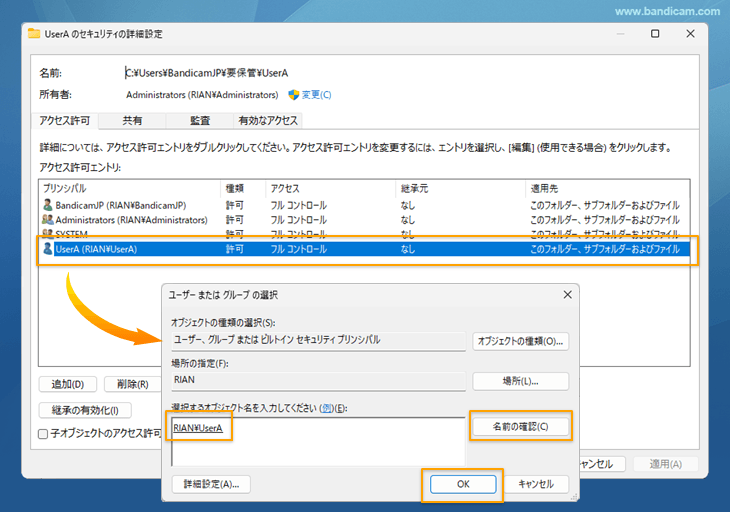Click the 詳細設定(A)... button
Screen dimensions: 730x512
(211, 484)
